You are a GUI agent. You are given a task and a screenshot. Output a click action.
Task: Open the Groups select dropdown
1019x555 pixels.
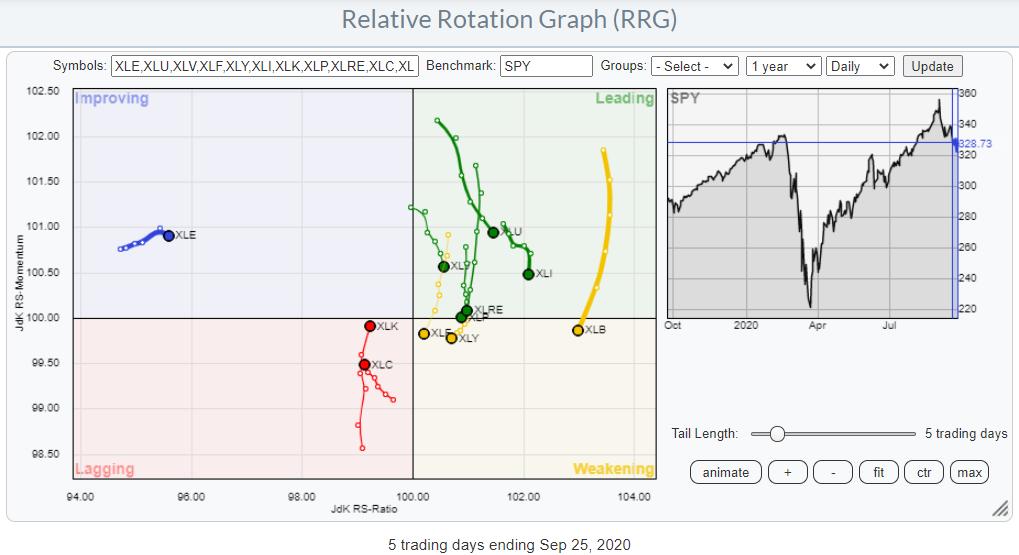click(x=694, y=66)
